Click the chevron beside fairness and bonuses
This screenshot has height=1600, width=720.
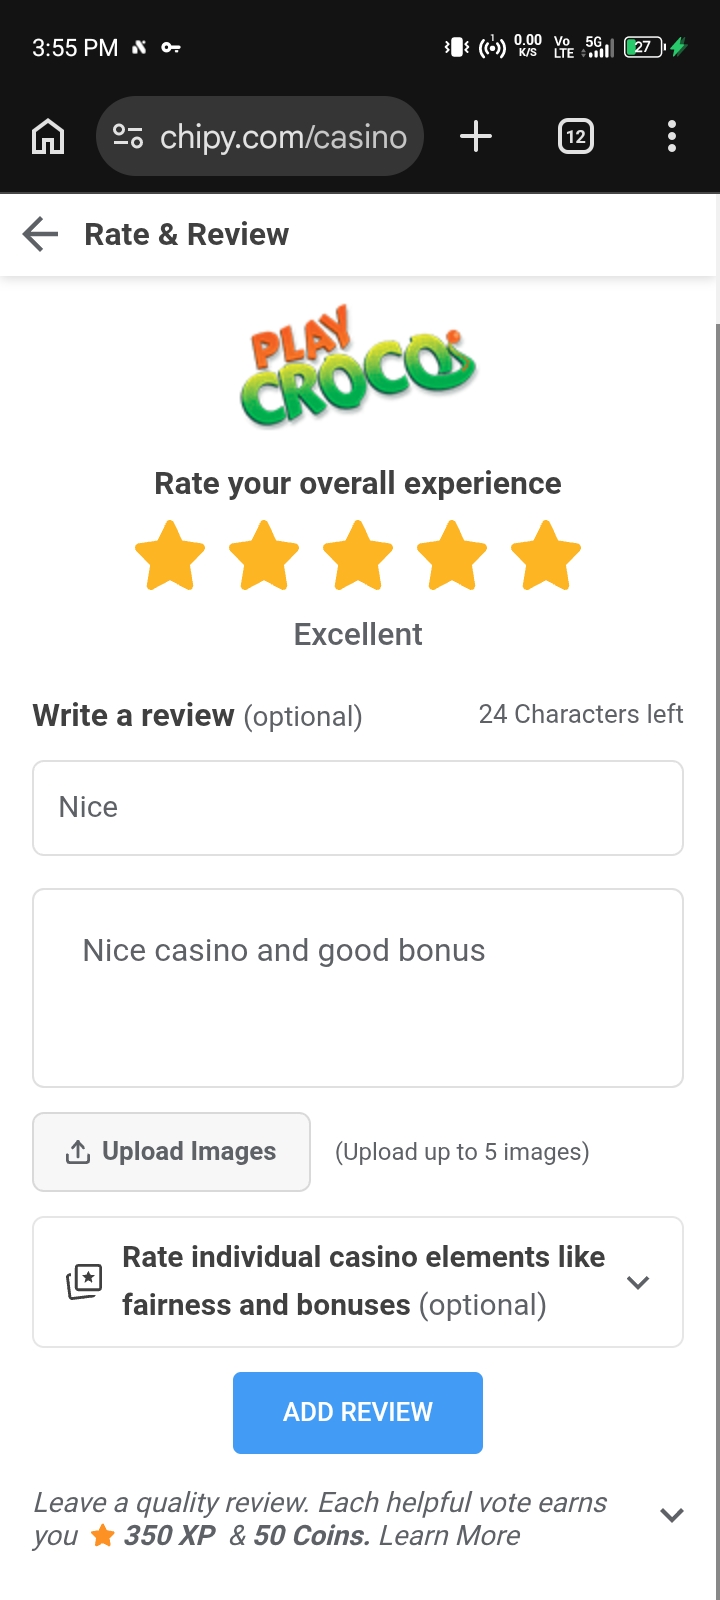(x=638, y=1282)
